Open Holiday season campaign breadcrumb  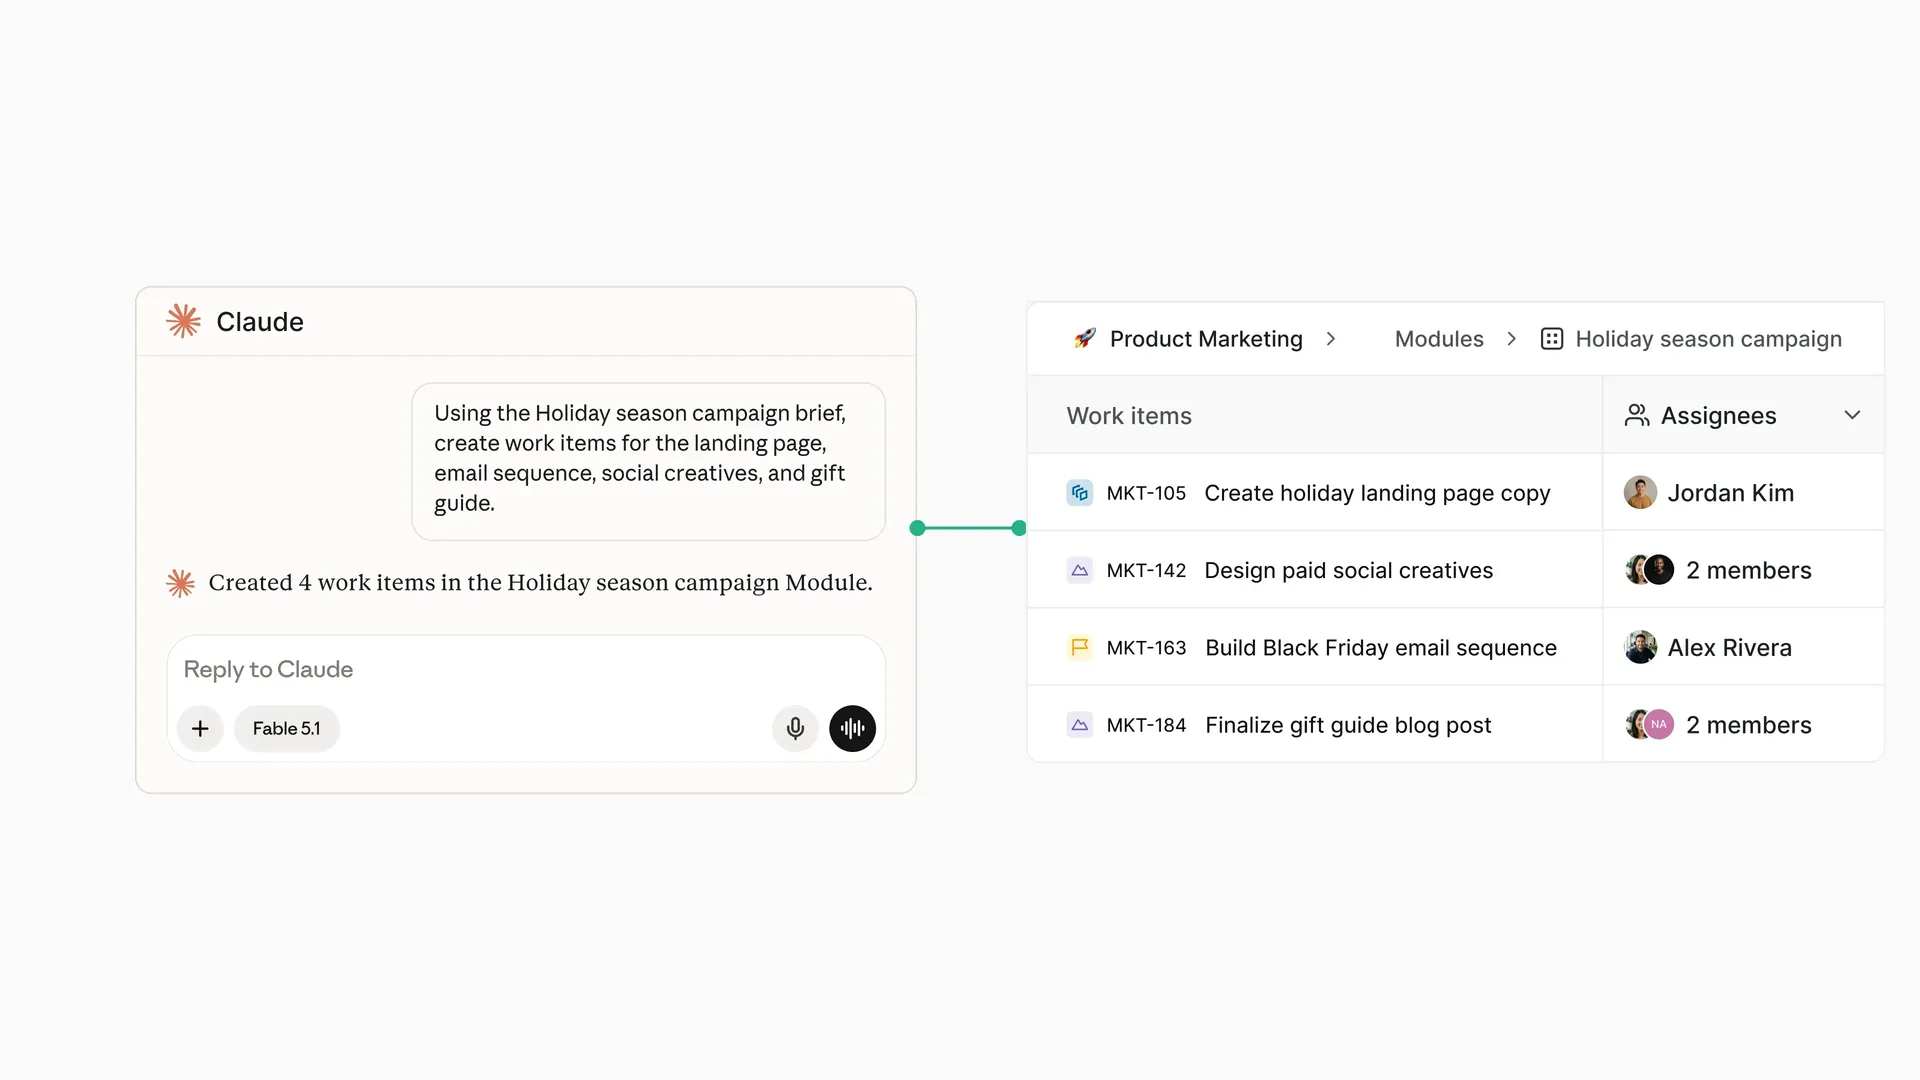(x=1708, y=339)
